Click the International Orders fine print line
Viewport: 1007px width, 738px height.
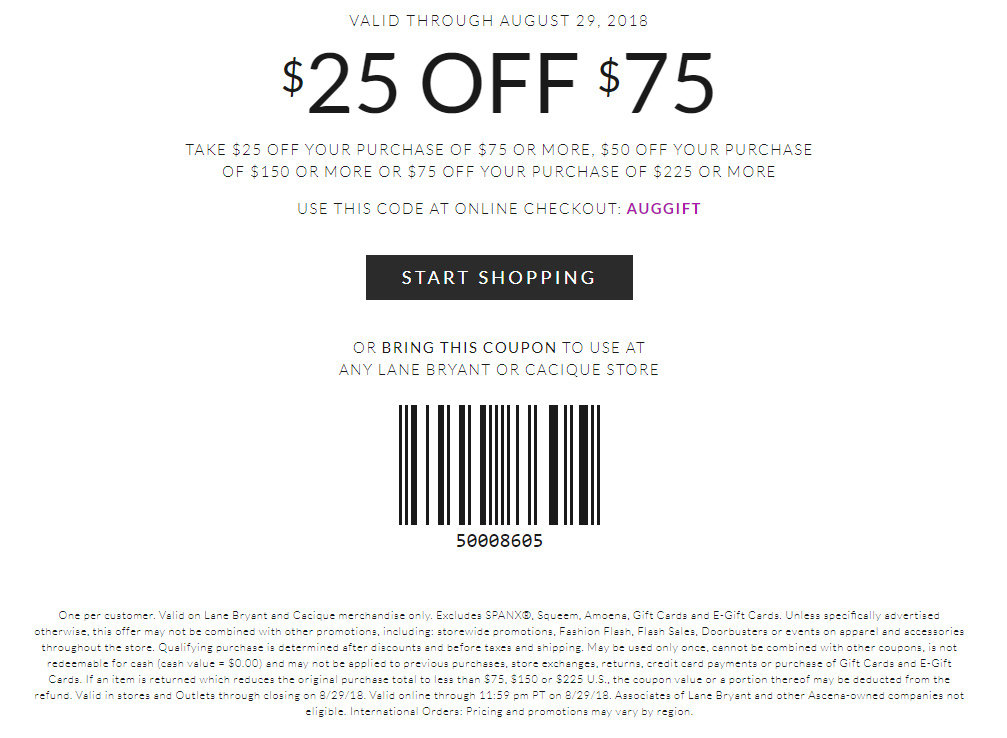point(499,711)
